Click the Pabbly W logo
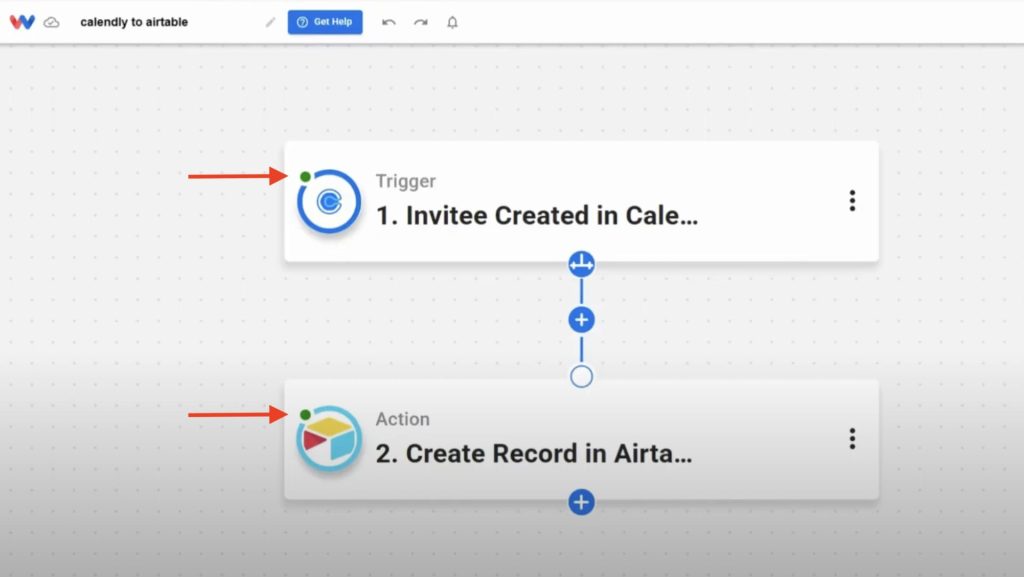The image size is (1024, 577). (22, 22)
